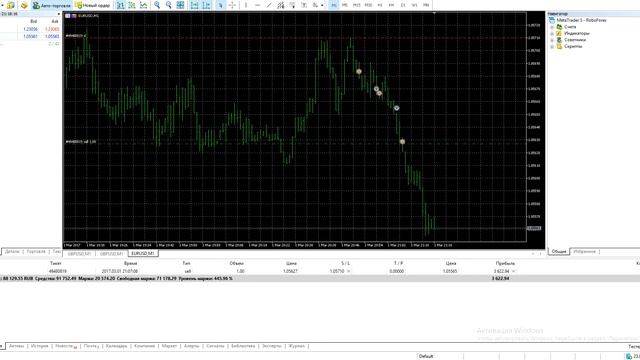
Task: Expand the Индикаторы node in Navigator
Action: (x=552, y=33)
